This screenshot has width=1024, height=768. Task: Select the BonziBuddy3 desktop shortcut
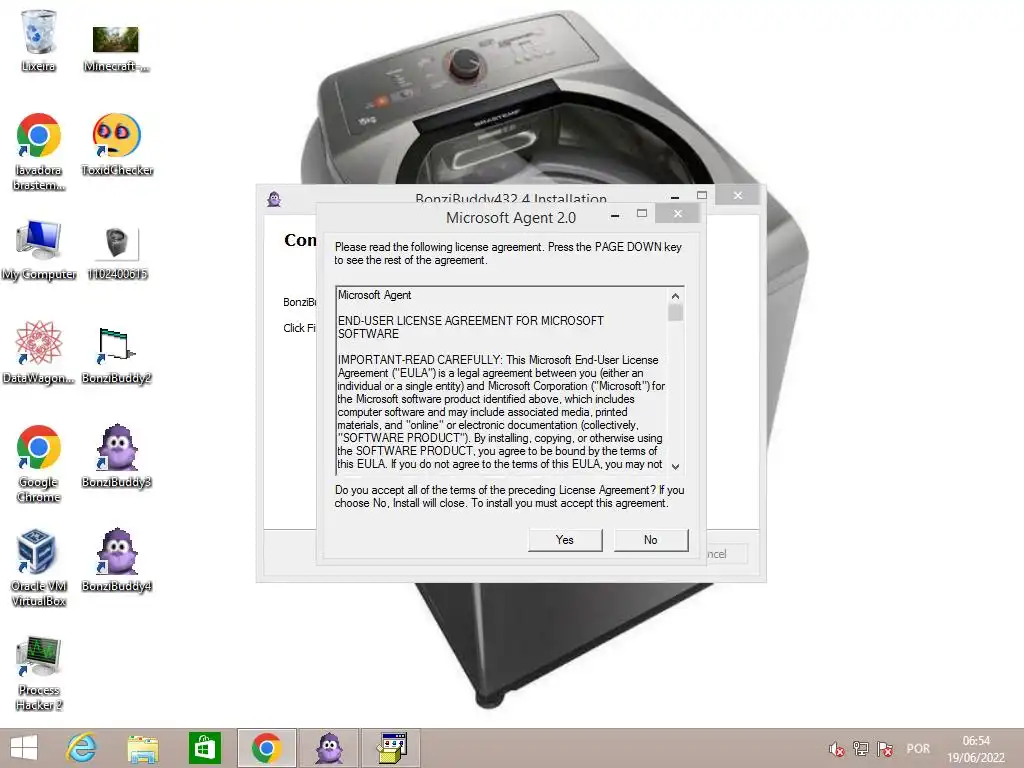pos(117,456)
